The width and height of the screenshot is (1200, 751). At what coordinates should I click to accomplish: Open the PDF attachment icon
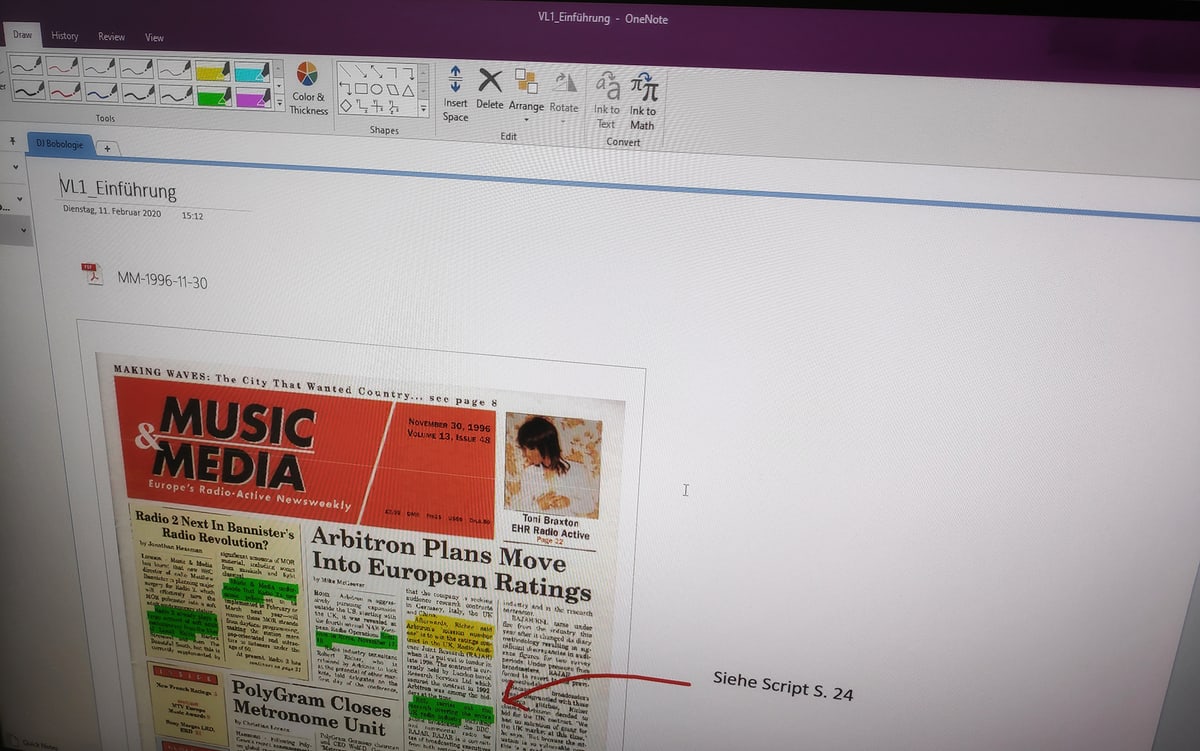pos(93,274)
